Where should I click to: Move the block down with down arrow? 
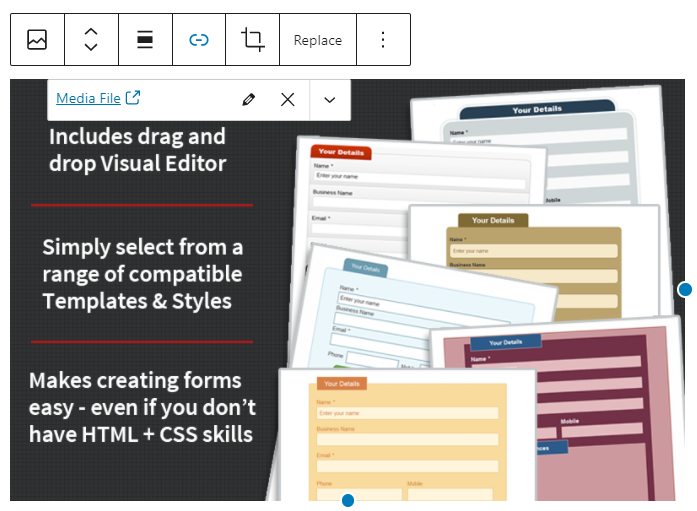tap(91, 48)
